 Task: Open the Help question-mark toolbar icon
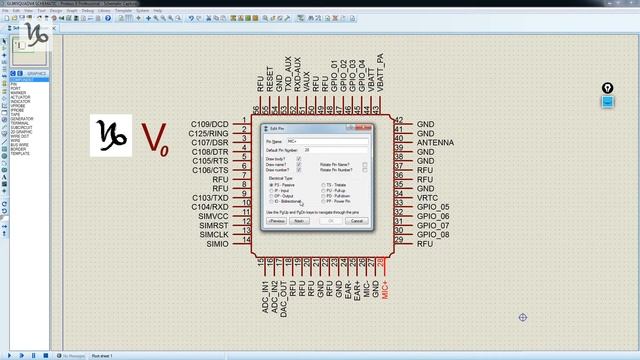click(108, 18)
